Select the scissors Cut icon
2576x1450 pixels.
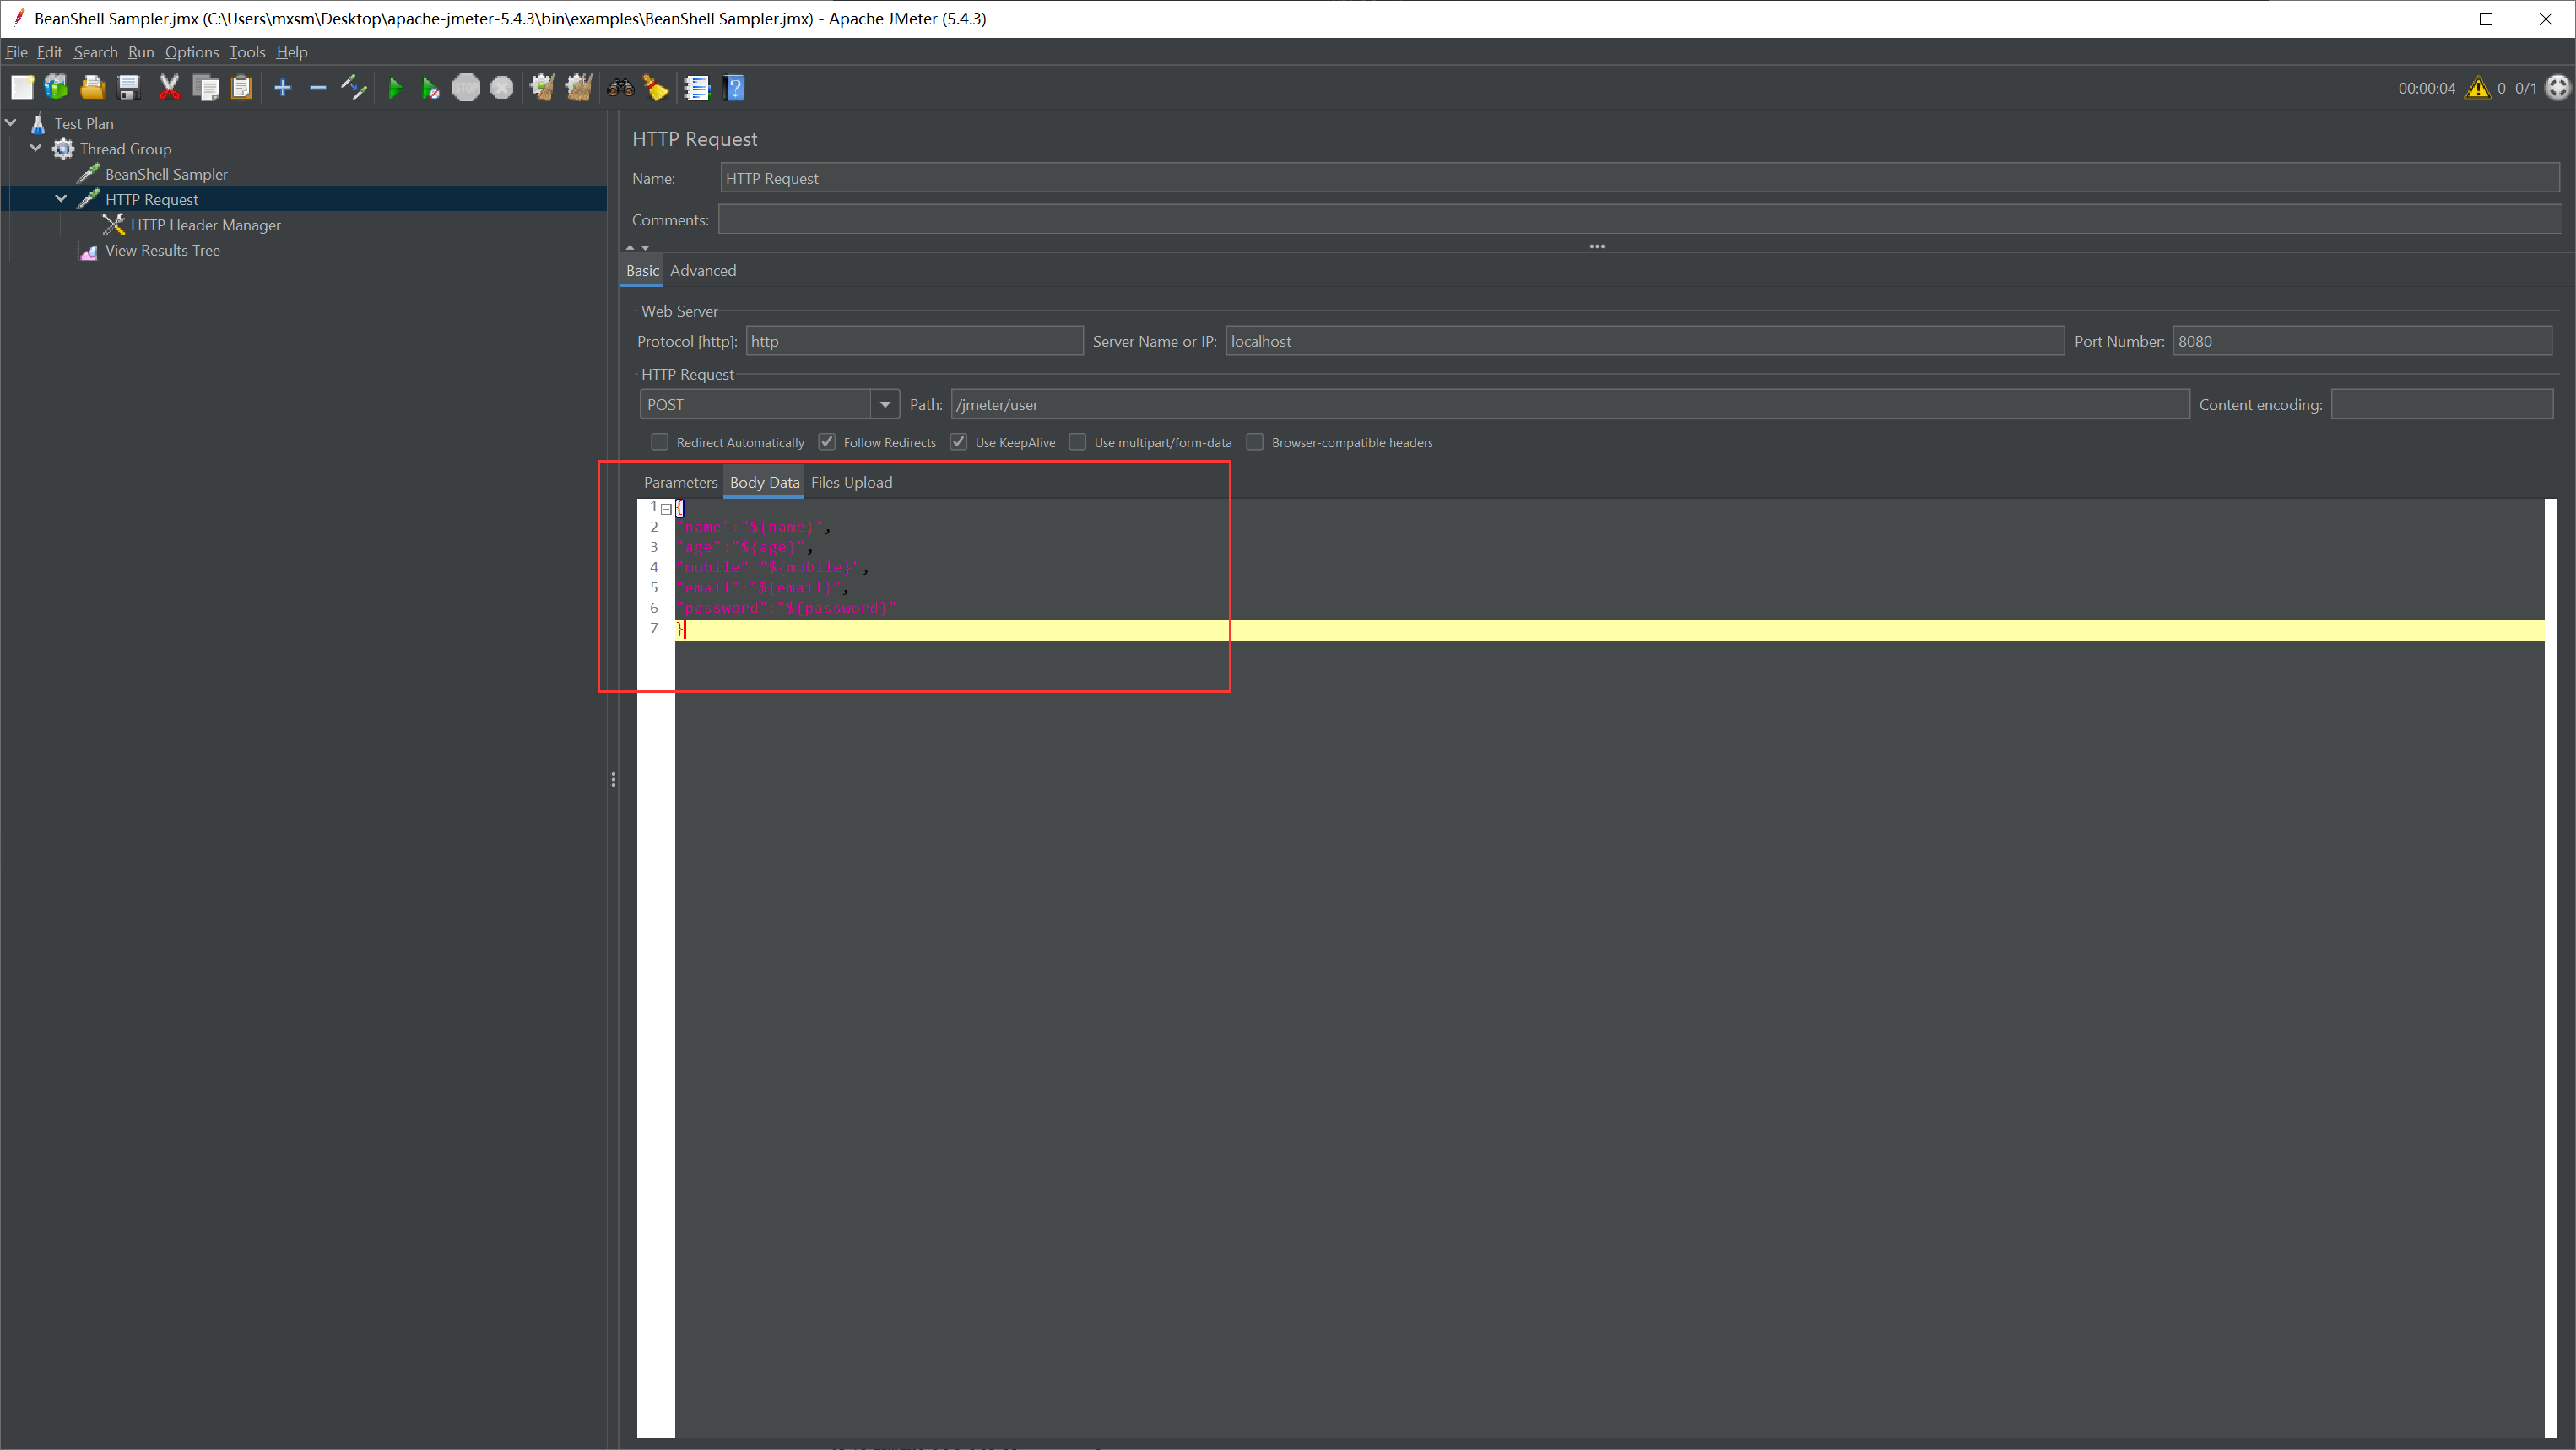169,88
